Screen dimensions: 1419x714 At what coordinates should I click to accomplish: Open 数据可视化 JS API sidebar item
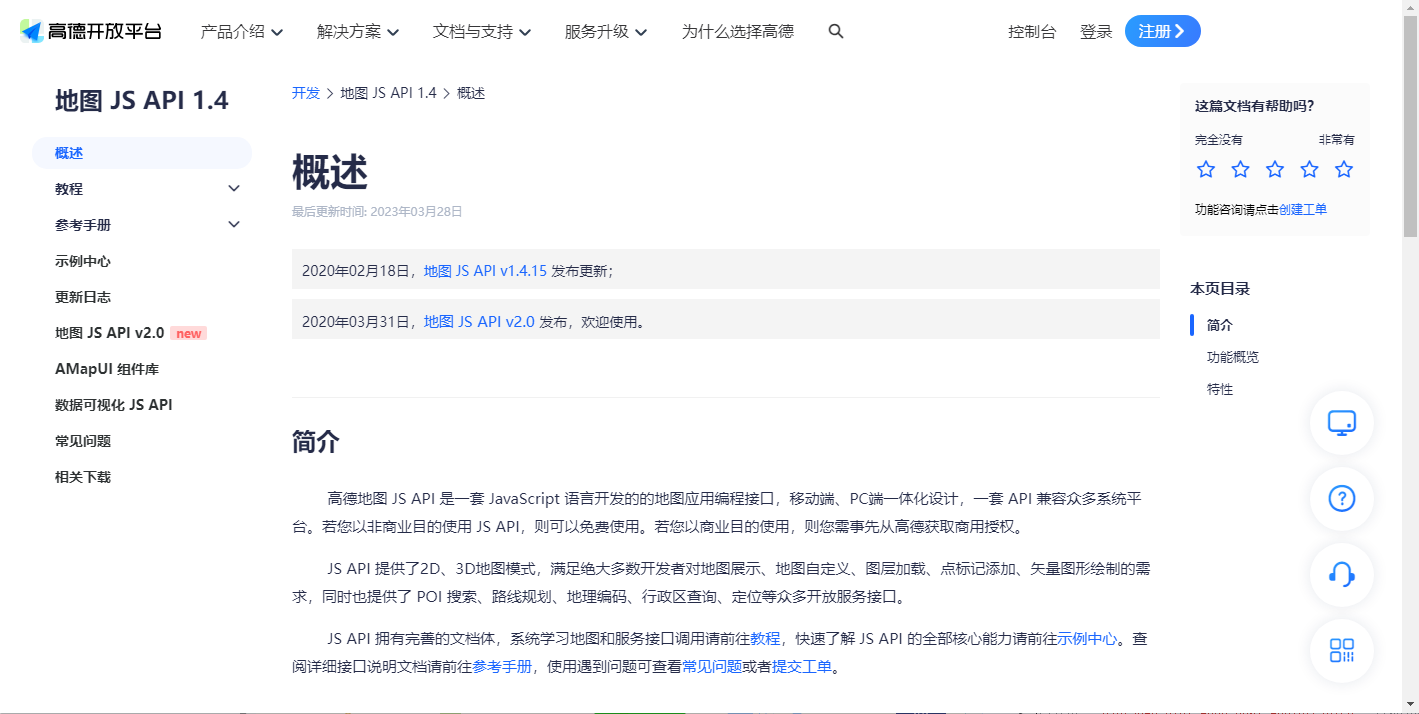tap(114, 405)
